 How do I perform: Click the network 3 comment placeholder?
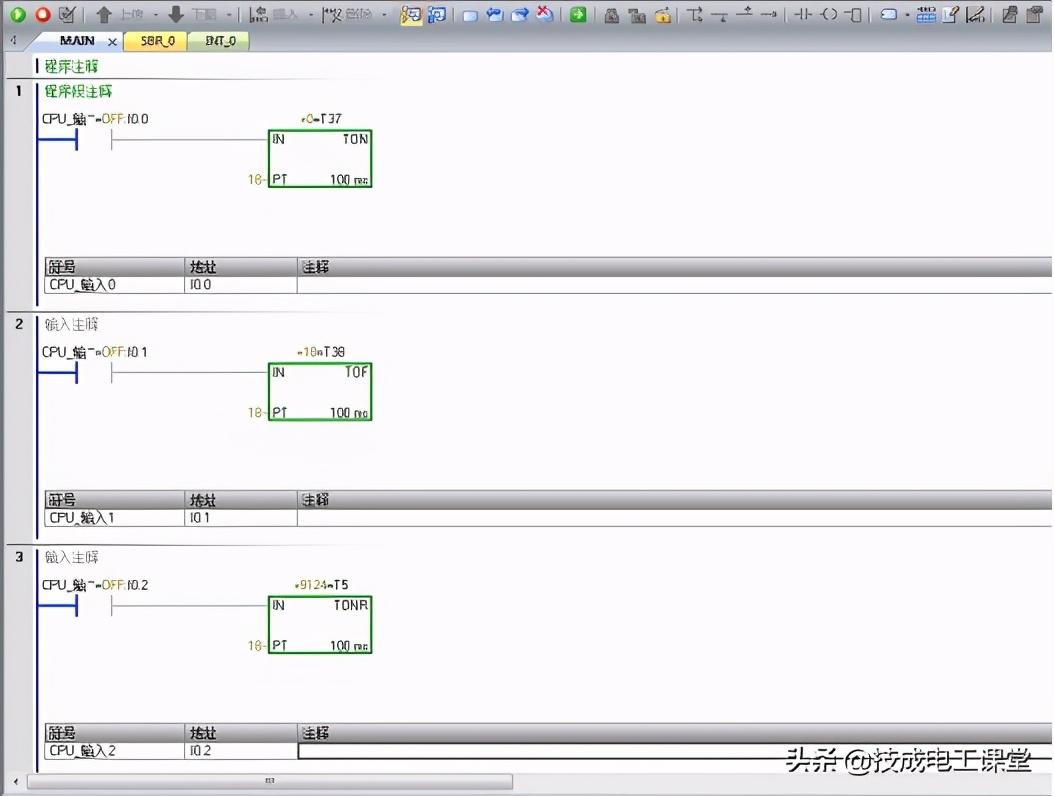coord(71,557)
